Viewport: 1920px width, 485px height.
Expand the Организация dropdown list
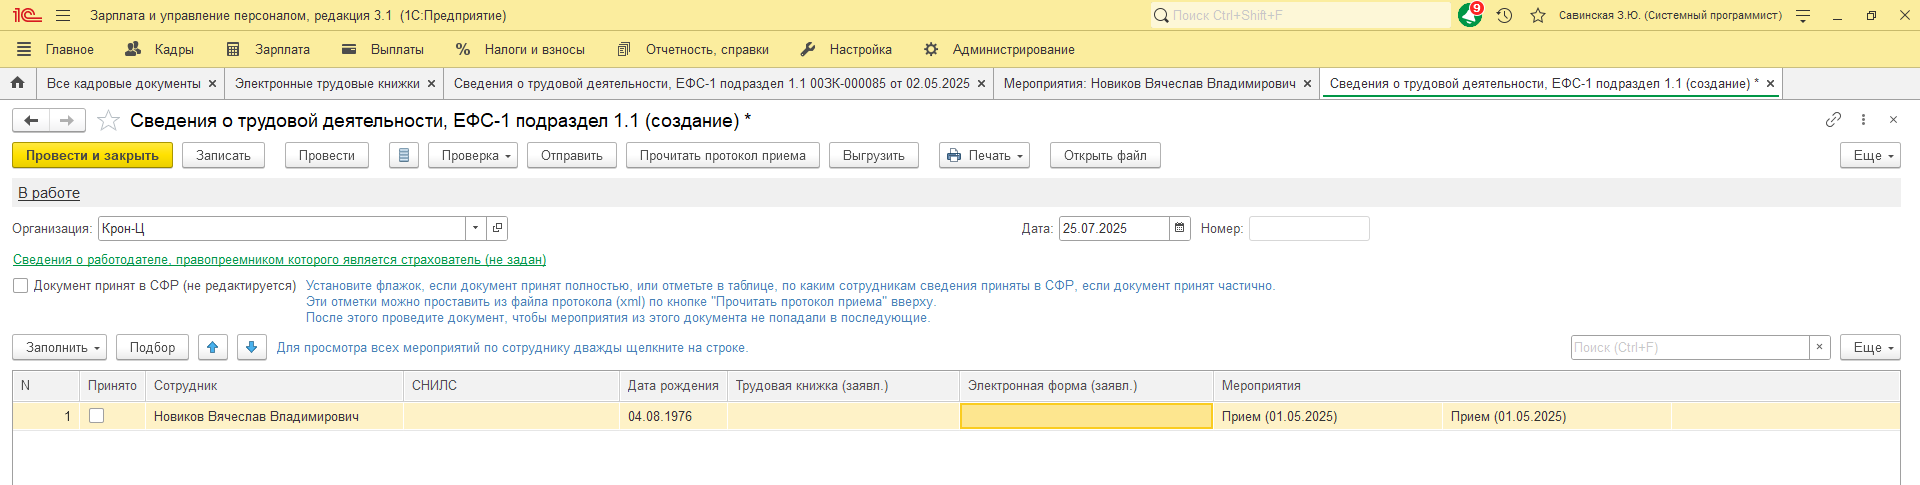(475, 229)
